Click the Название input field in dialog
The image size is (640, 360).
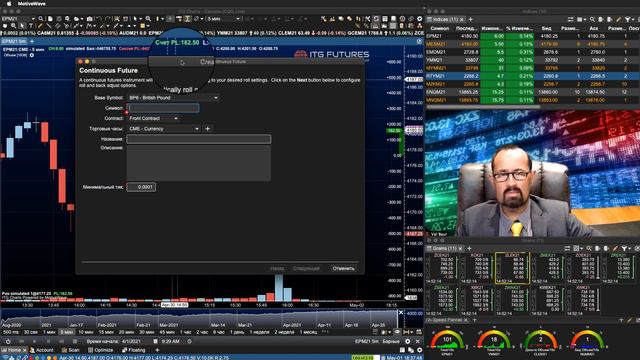click(x=198, y=139)
